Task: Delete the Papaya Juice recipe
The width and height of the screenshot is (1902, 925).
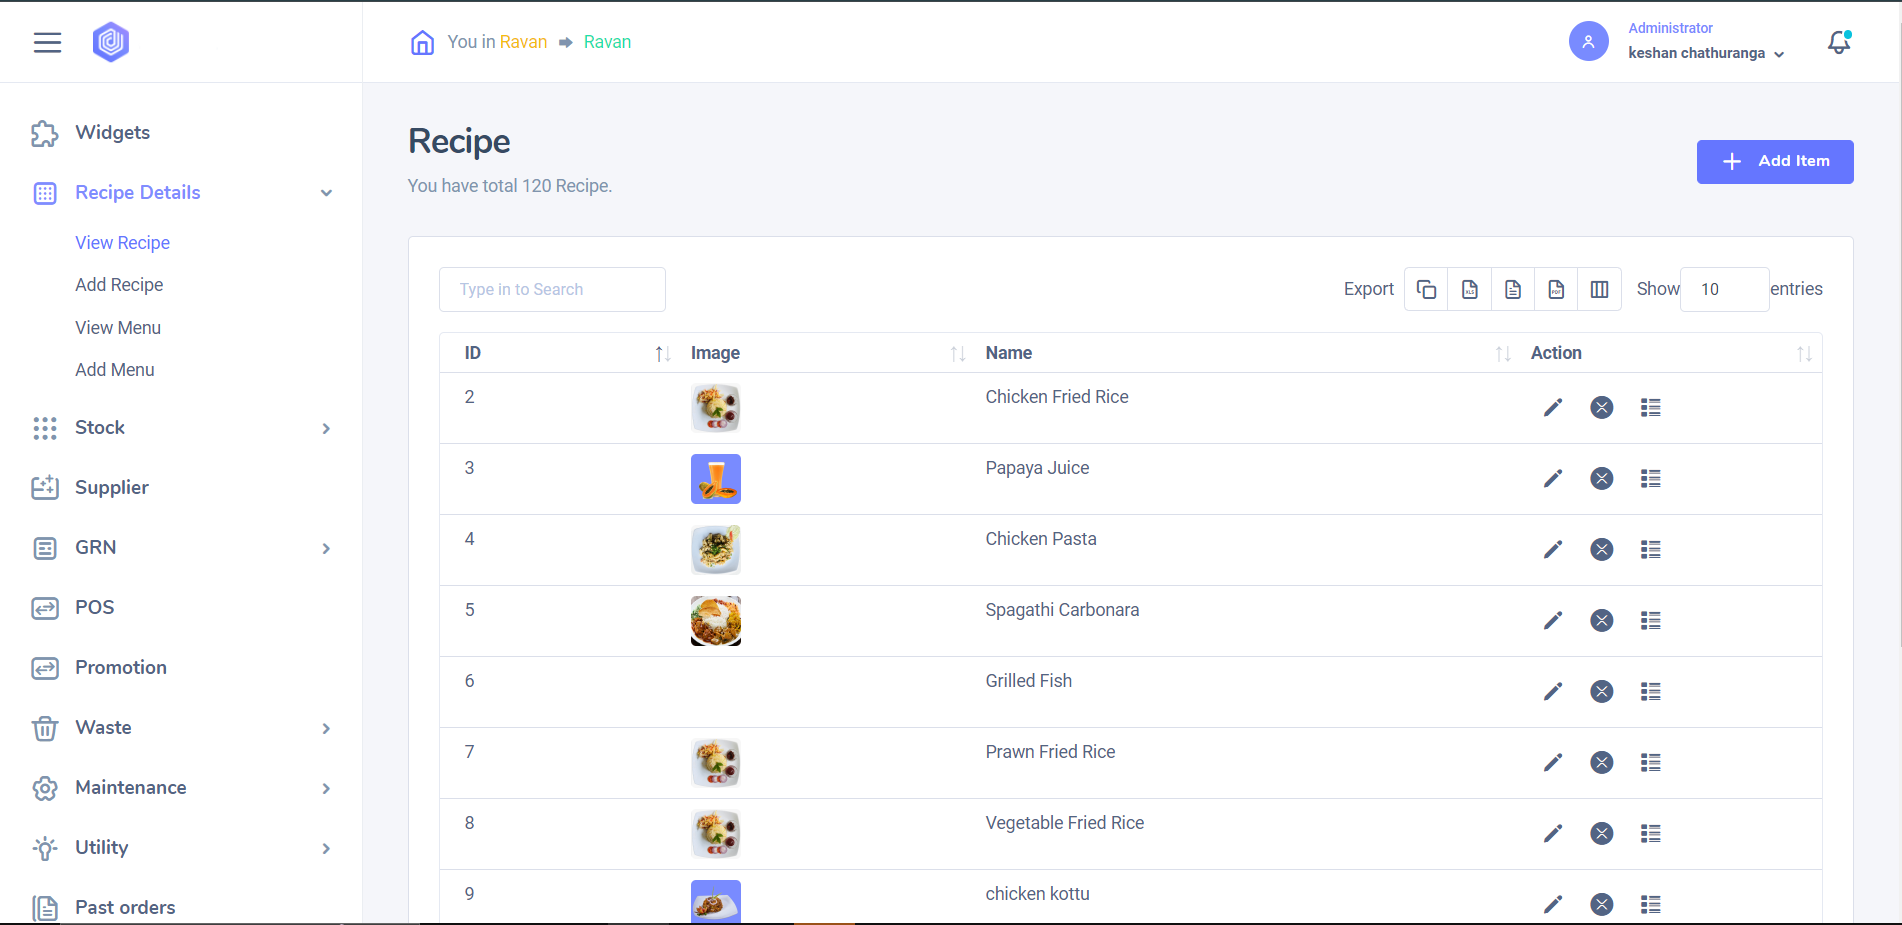Action: pos(1601,478)
